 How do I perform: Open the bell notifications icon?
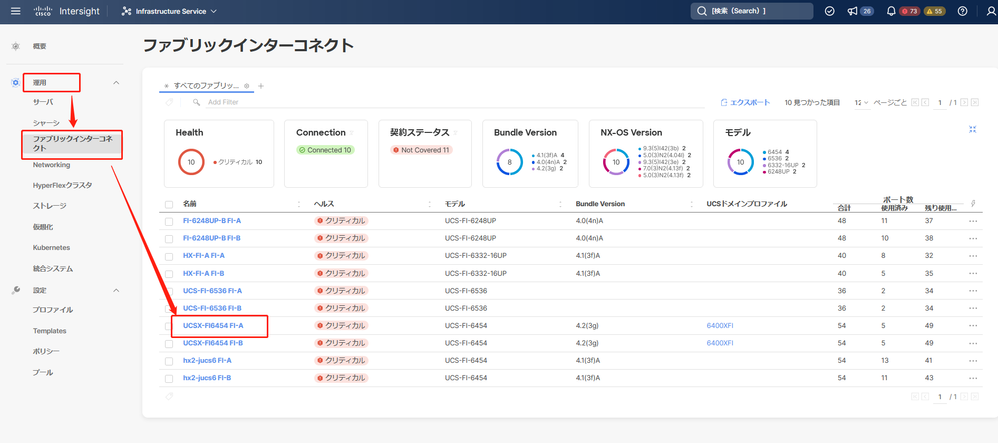891,11
